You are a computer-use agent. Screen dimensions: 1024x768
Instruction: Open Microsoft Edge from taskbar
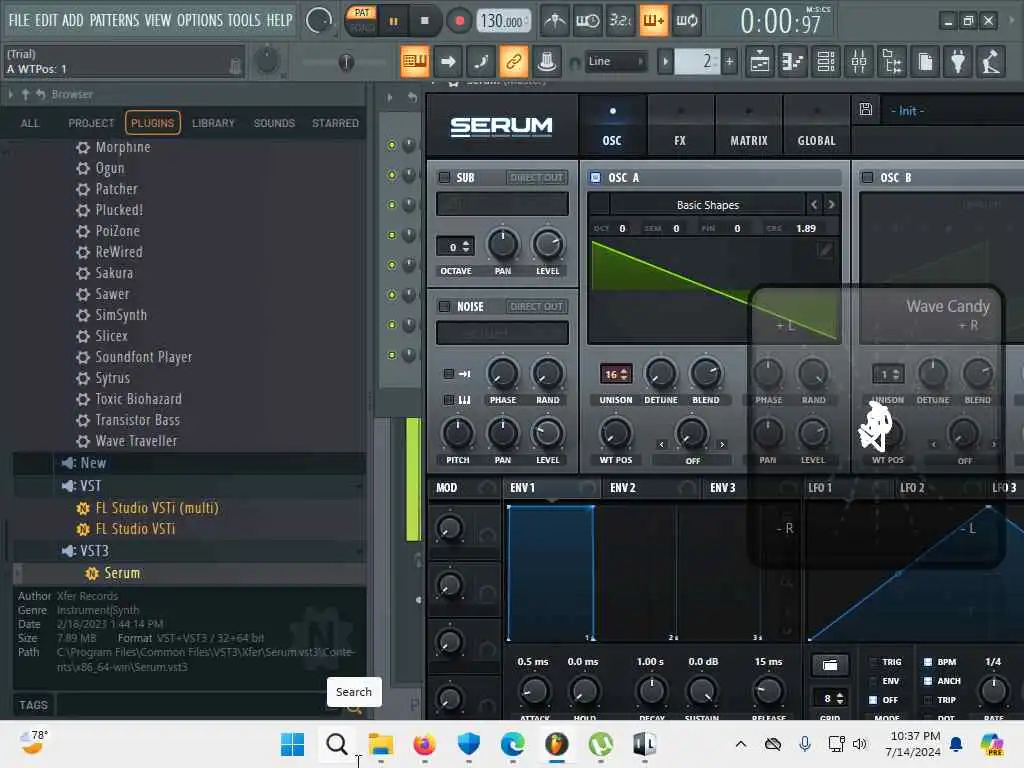513,744
